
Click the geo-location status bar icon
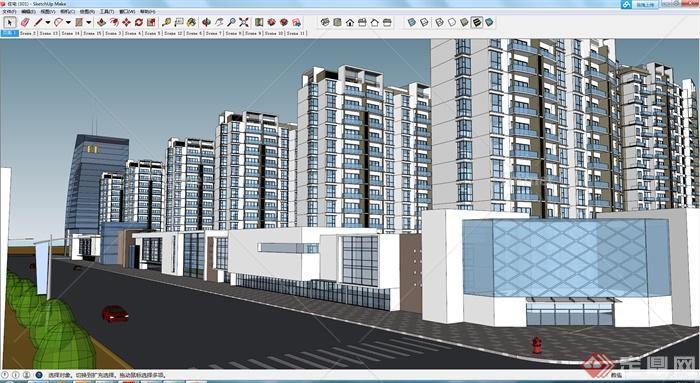click(x=4, y=375)
